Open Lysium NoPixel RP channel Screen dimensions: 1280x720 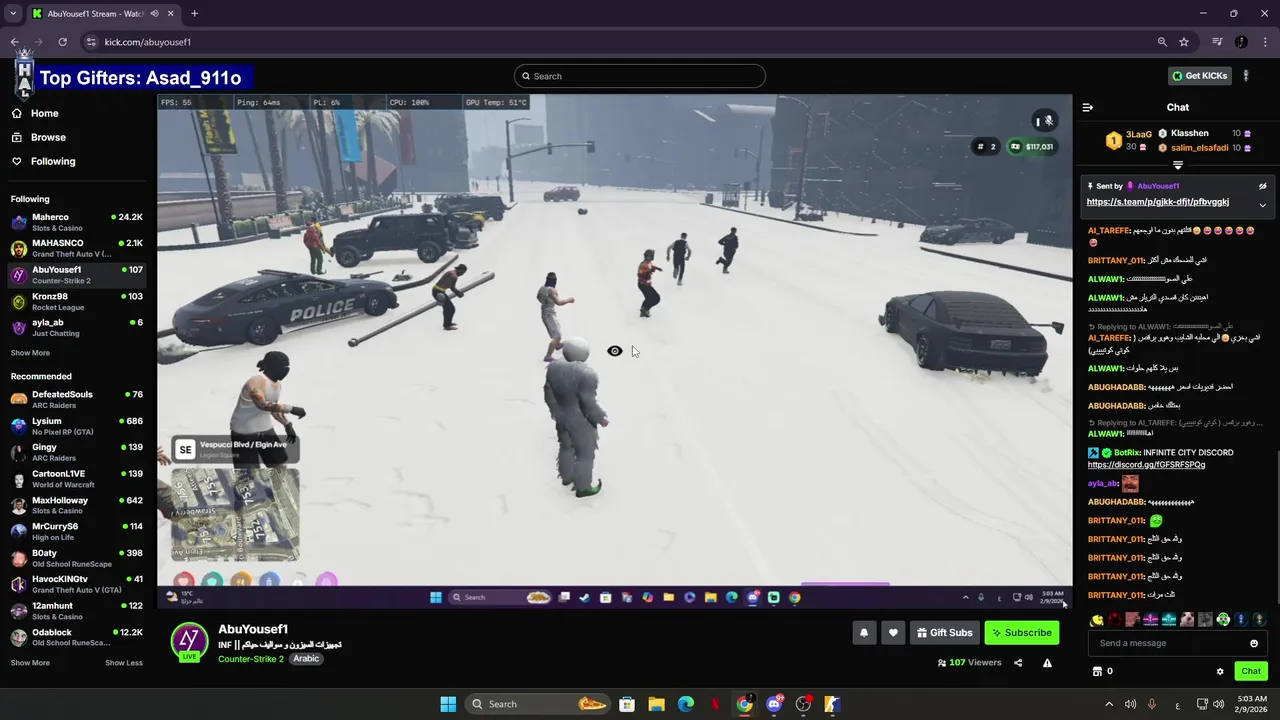[x=76, y=426]
